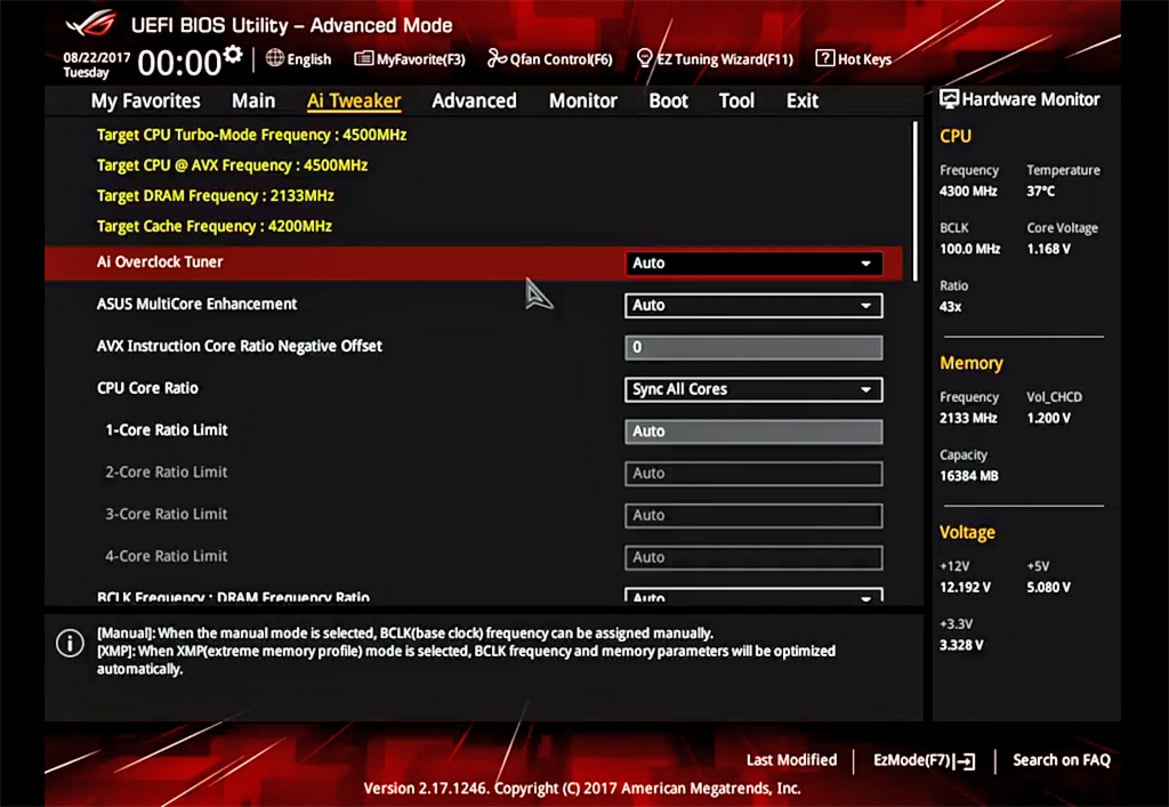
Task: Select the ASUS MultiCore Enhancement label
Action: (x=197, y=304)
